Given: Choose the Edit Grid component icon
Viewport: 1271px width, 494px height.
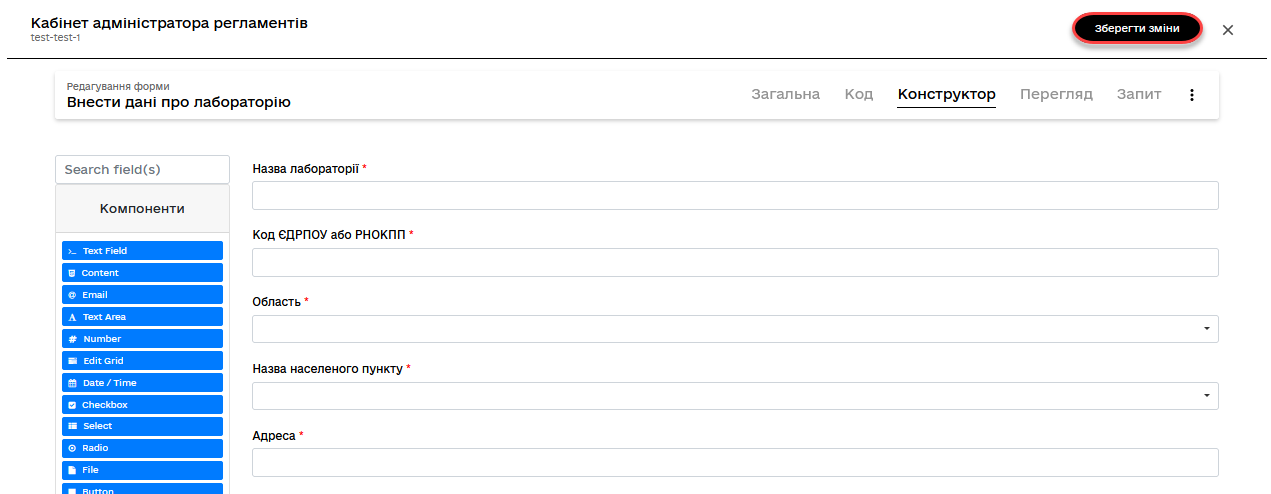Looking at the screenshot, I should pyautogui.click(x=72, y=361).
